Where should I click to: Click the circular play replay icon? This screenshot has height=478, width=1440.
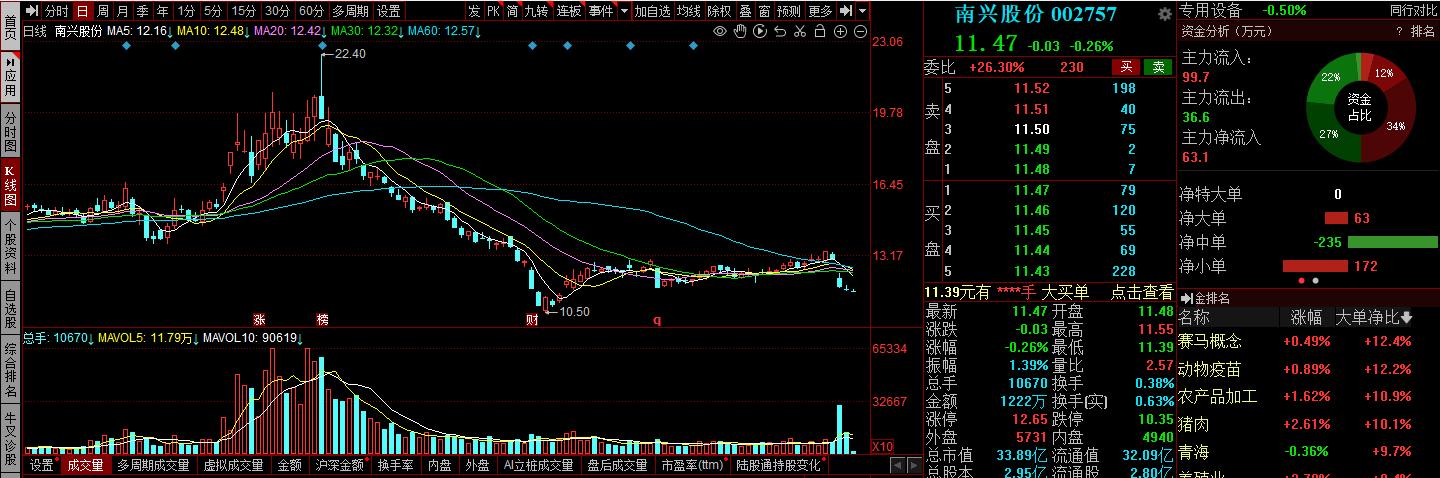pos(760,32)
